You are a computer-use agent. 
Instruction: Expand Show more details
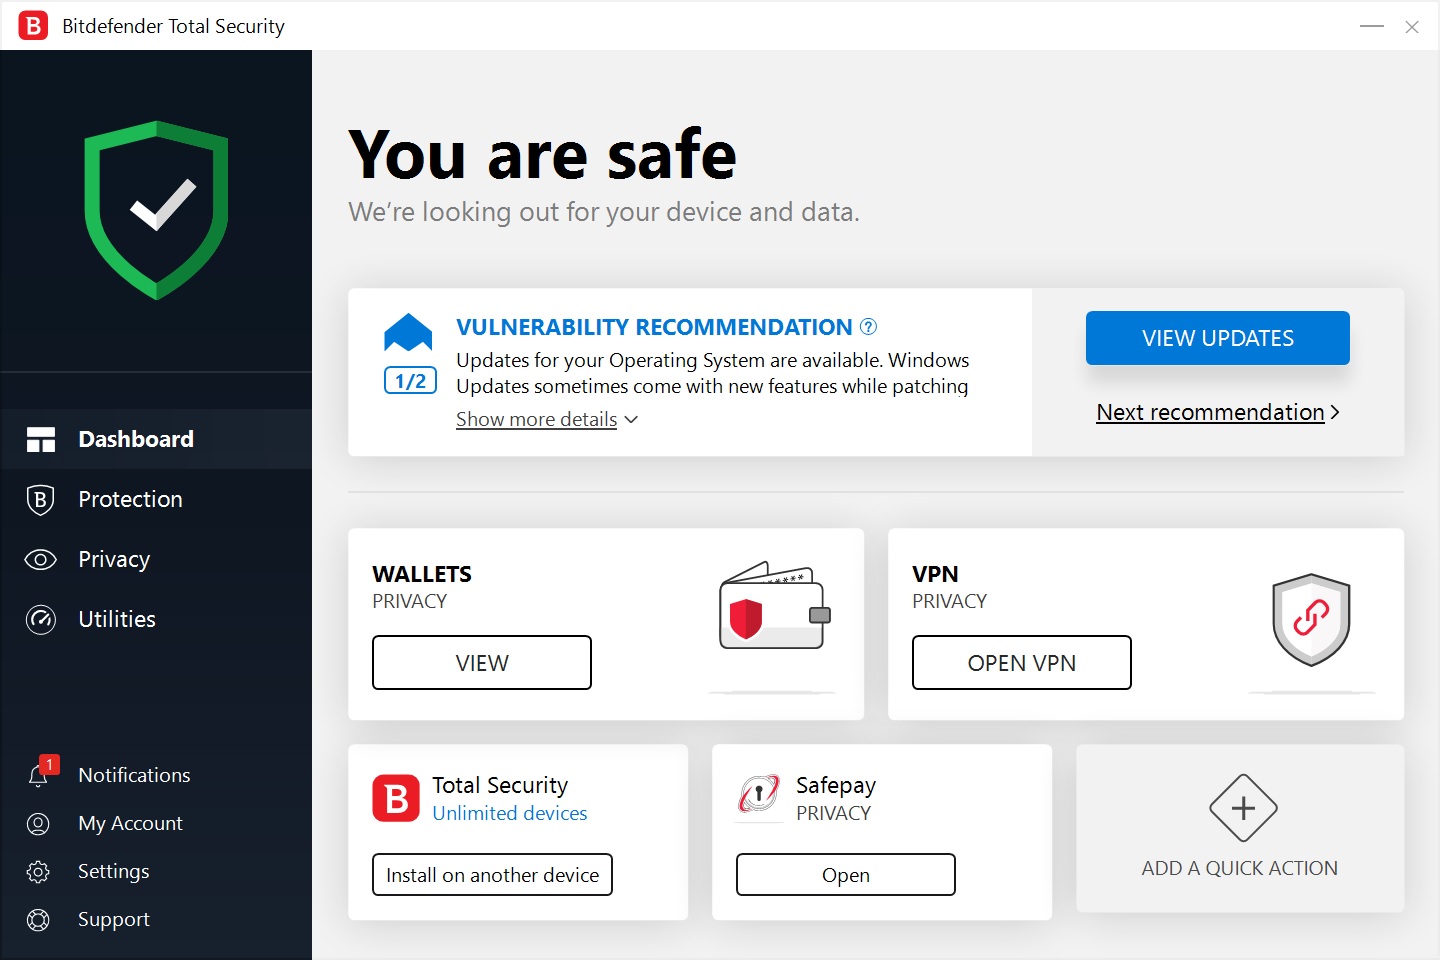point(536,419)
